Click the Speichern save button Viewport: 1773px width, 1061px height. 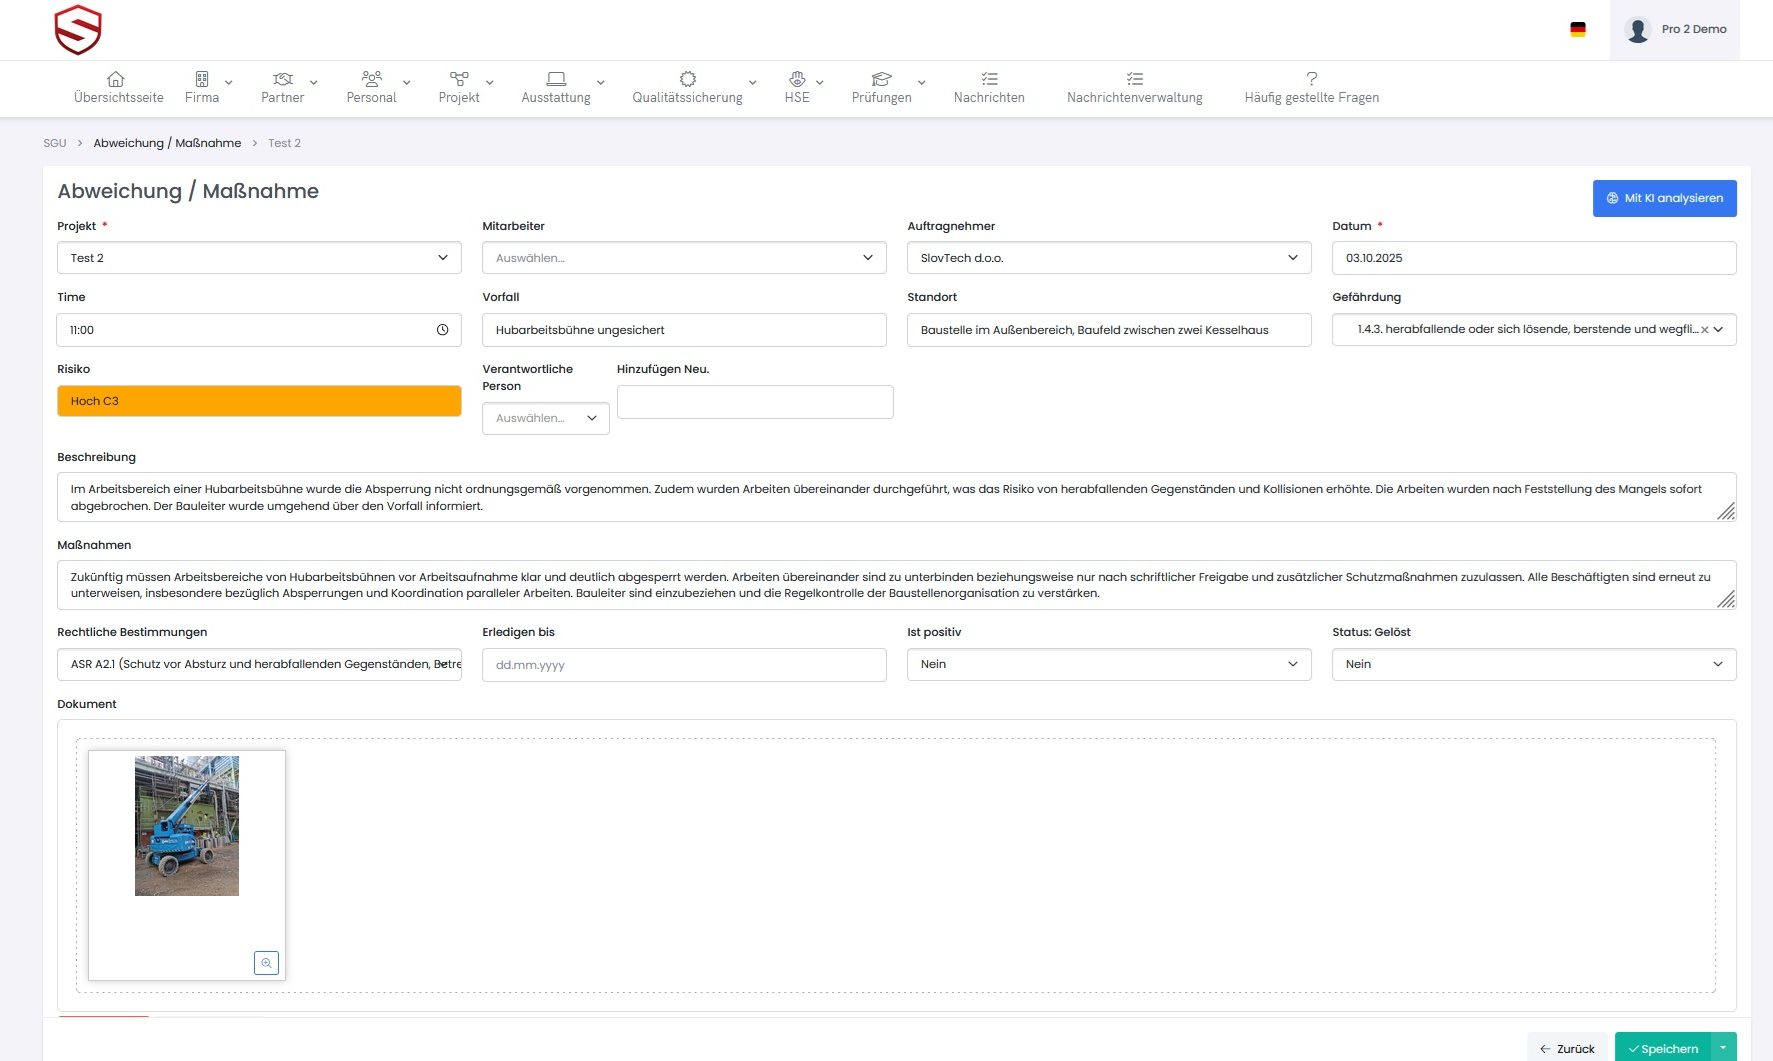1663,1048
